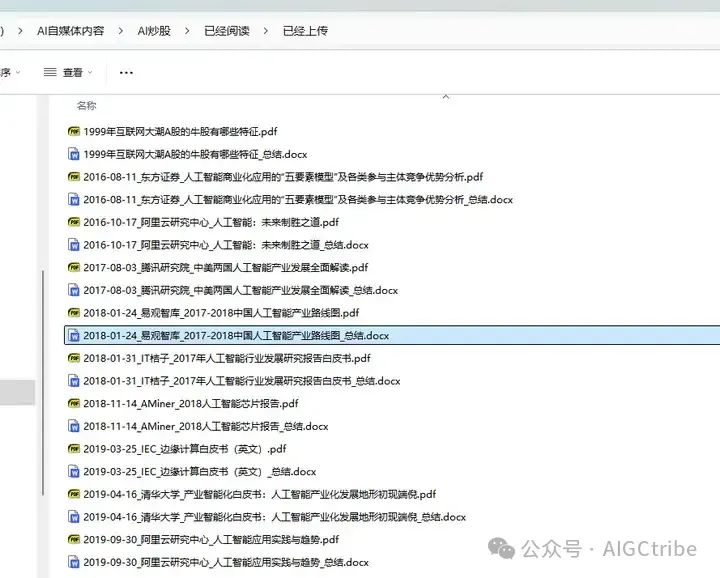Screen dimensions: 720x578
Task: Click PDF icon of 2017-08-03 腾讯研究院 pdf
Action: click(x=74, y=267)
